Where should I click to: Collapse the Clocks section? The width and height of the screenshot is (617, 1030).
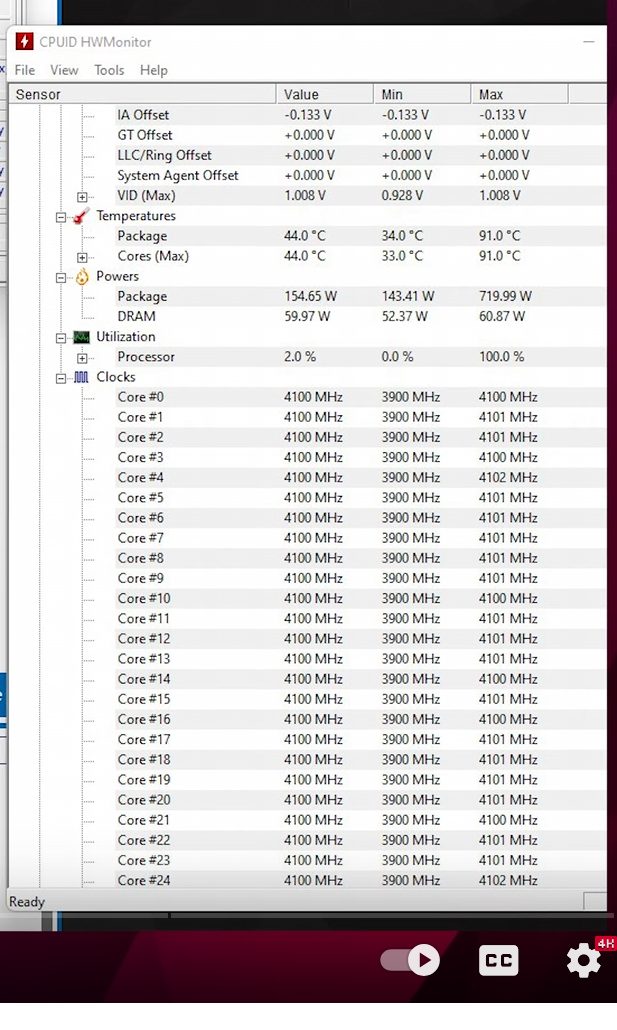coord(61,378)
